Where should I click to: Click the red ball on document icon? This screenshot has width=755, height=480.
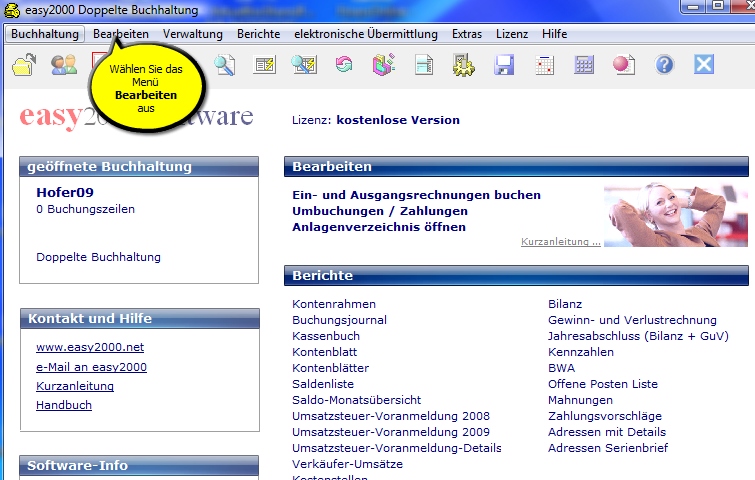click(x=624, y=65)
